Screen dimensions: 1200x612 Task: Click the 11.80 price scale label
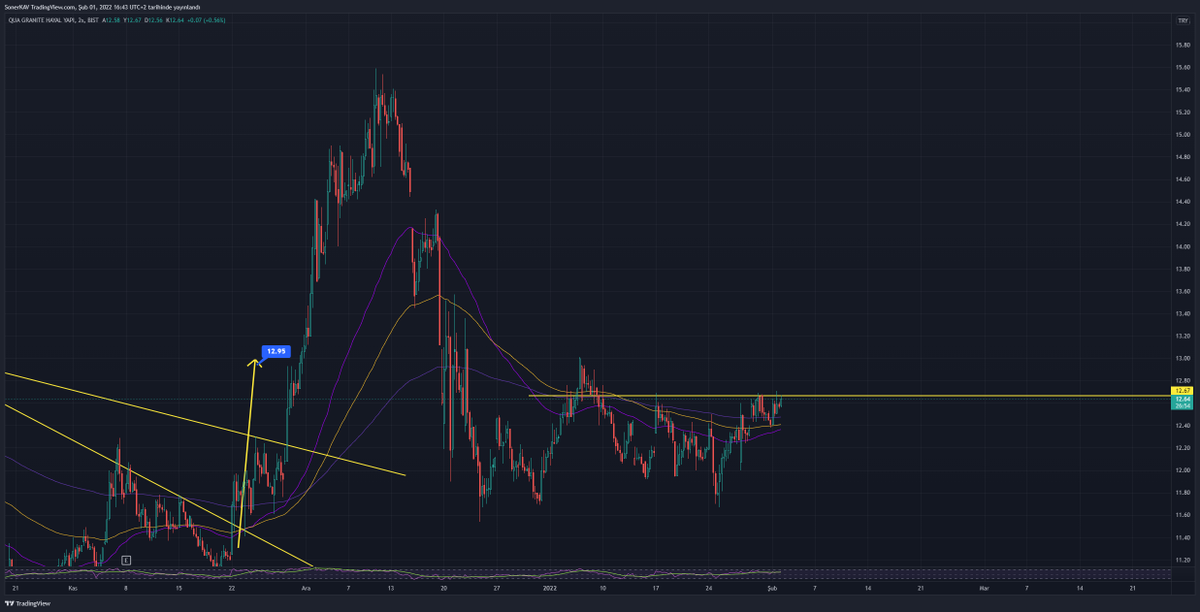(1182, 493)
